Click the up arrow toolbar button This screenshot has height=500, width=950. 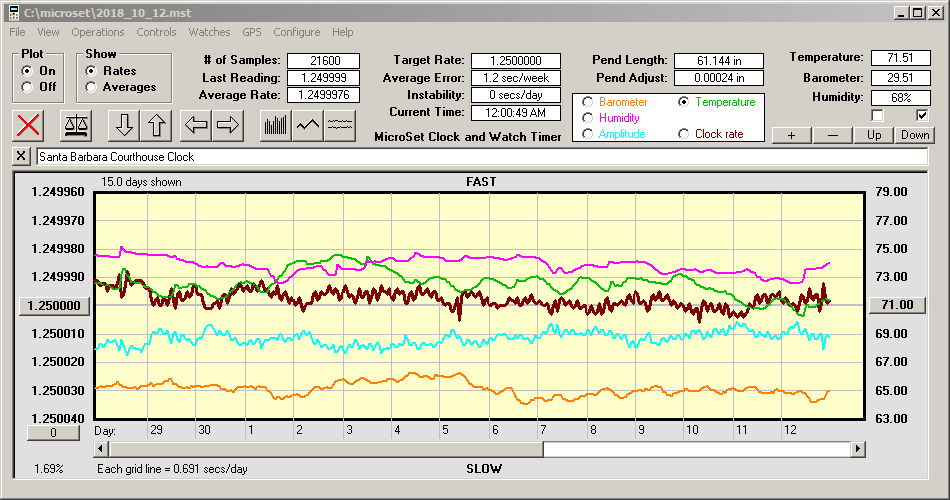[156, 125]
